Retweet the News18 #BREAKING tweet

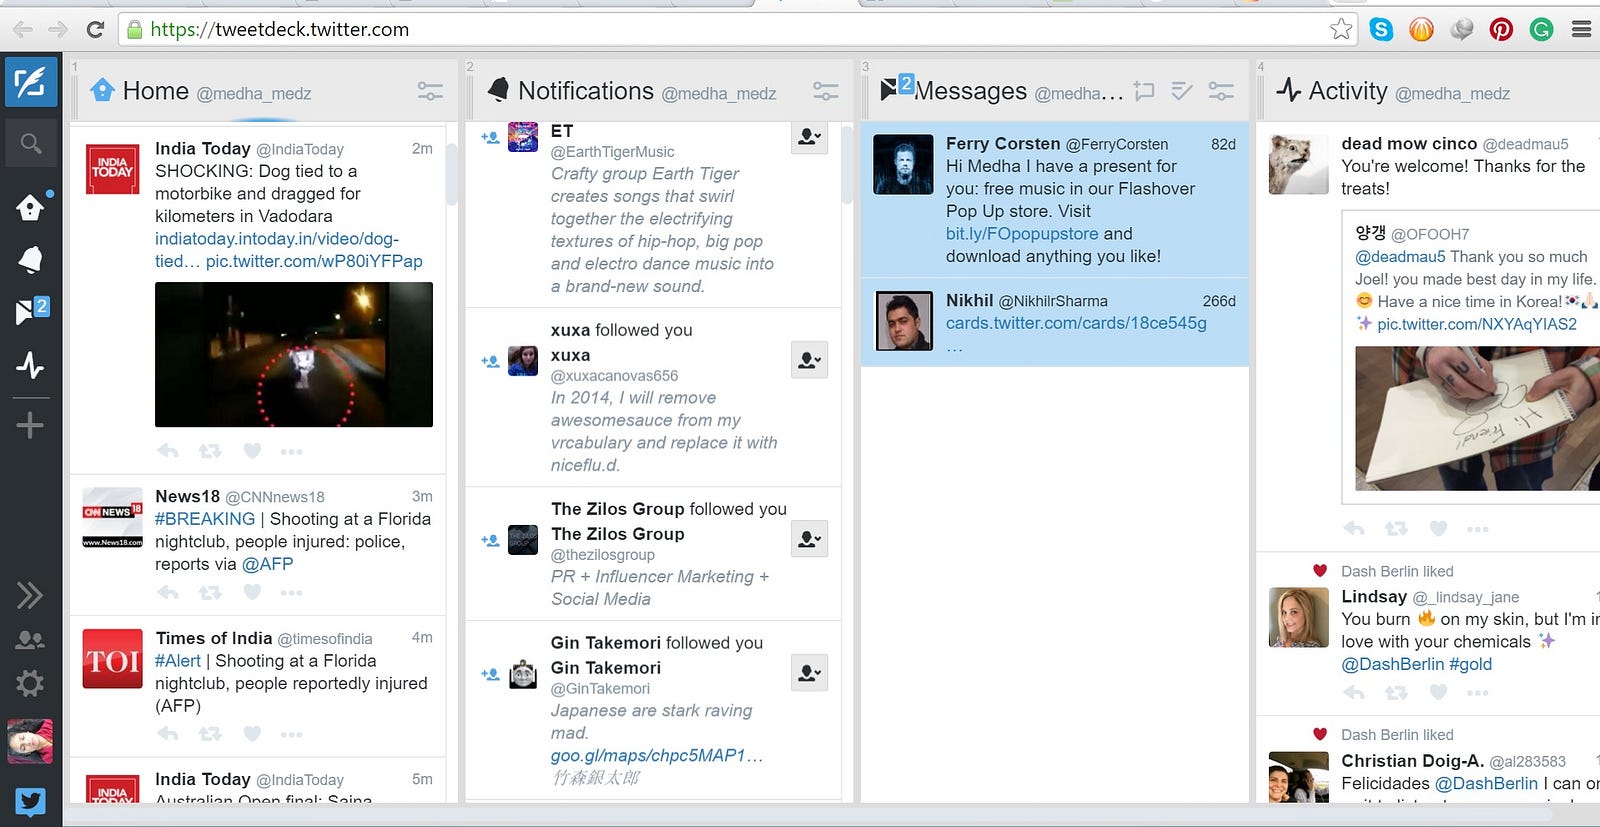(x=210, y=592)
